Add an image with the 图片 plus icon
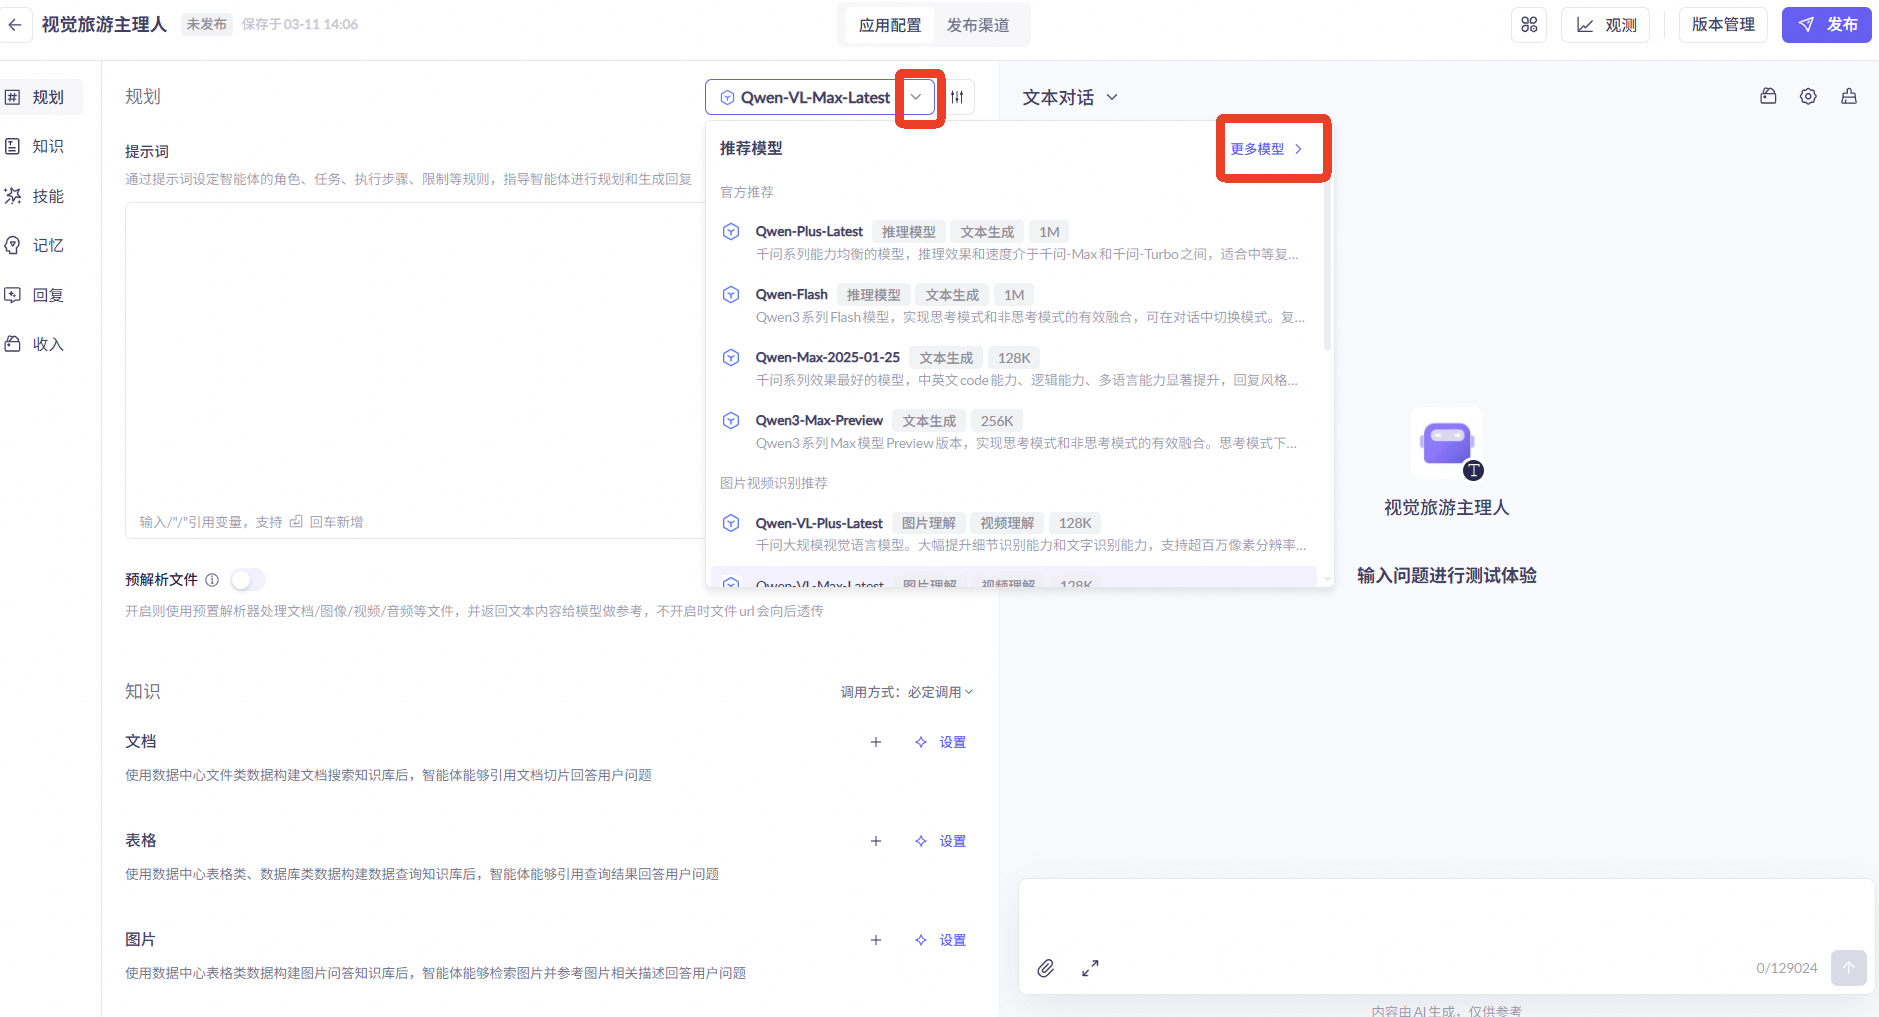The width and height of the screenshot is (1879, 1017). pos(876,940)
